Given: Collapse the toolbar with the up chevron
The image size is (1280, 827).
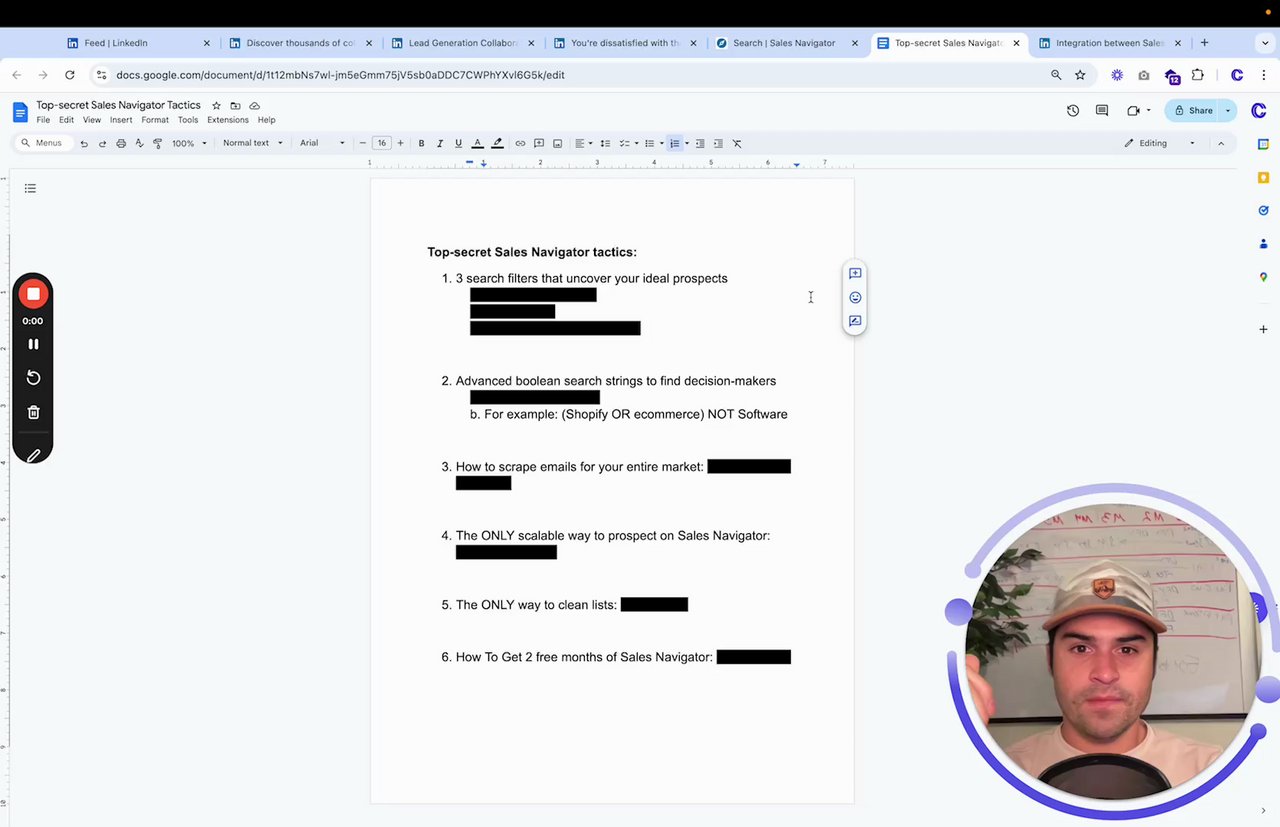Looking at the screenshot, I should pos(1221,143).
